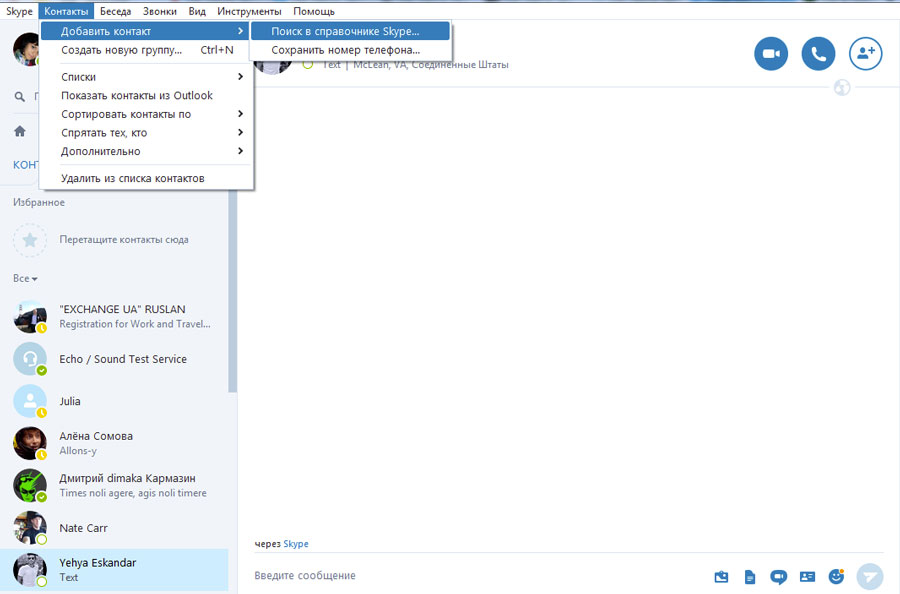The width and height of the screenshot is (900, 594).
Task: Click the send message paper plane button
Action: tap(870, 576)
